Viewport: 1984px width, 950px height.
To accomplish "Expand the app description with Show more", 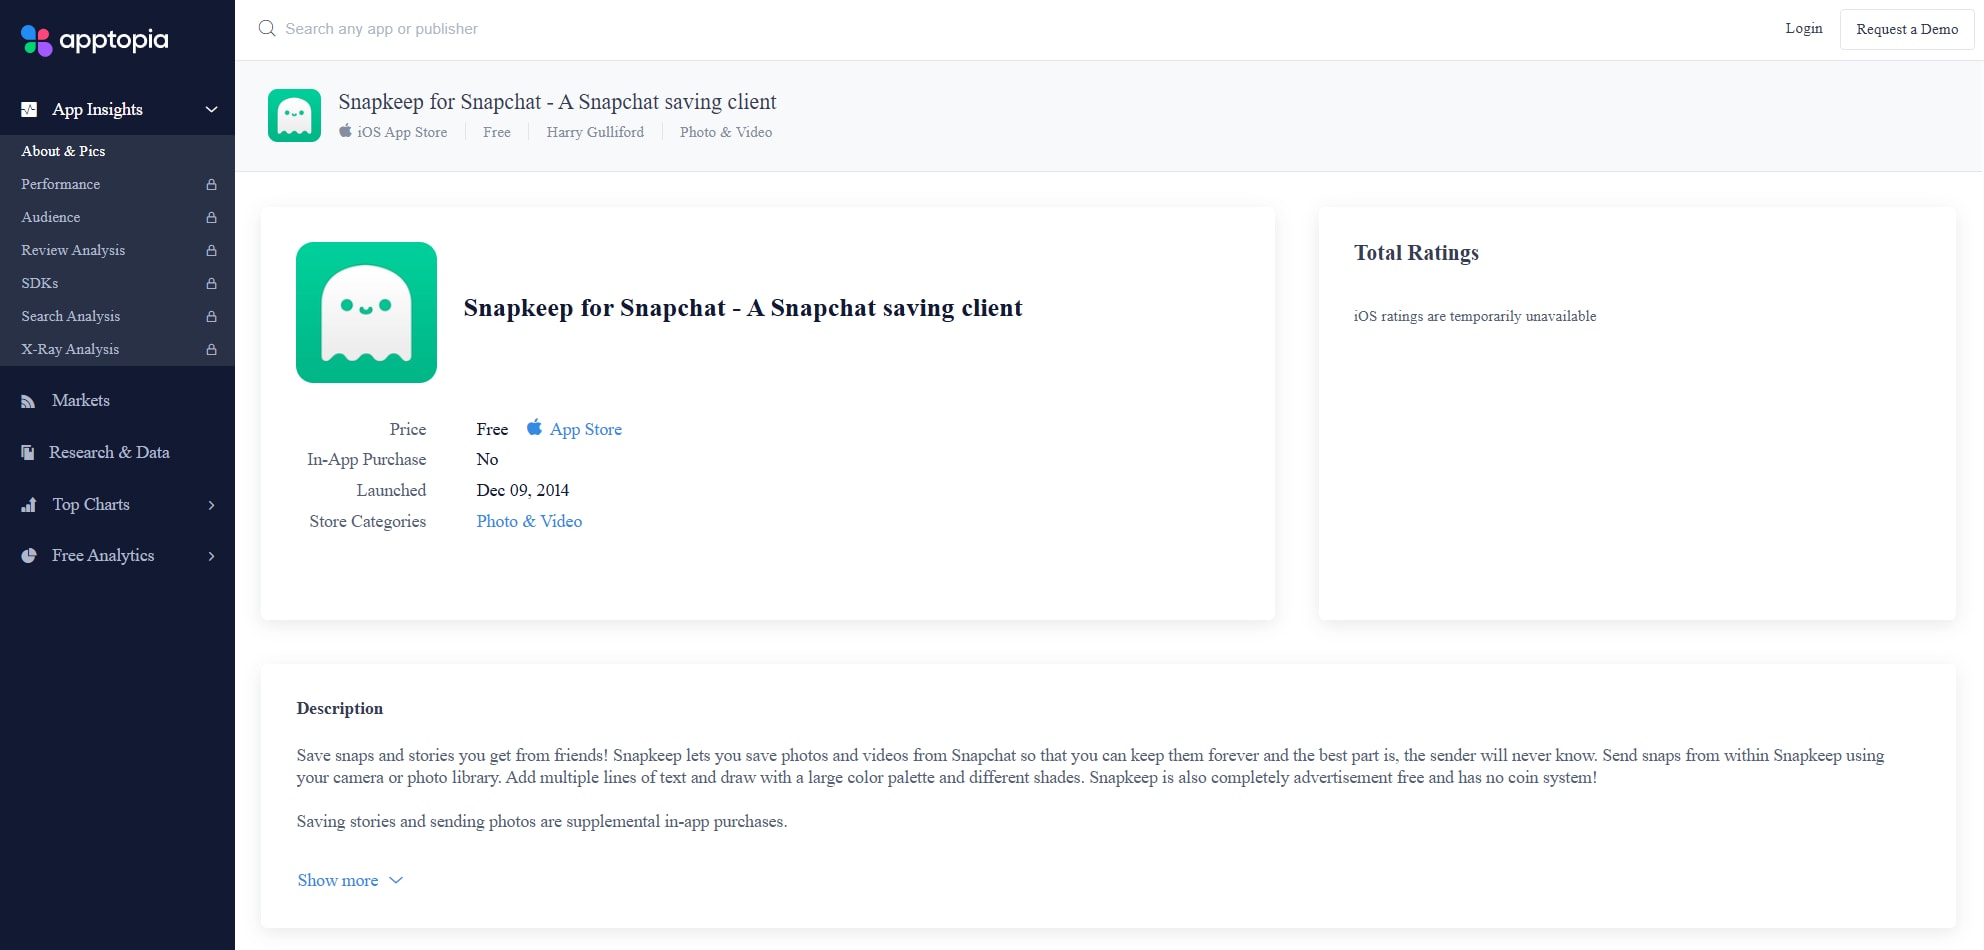I will (337, 880).
